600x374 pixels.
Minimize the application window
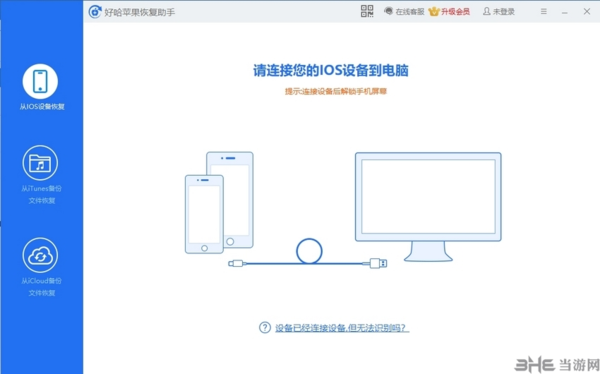pyautogui.click(x=564, y=12)
